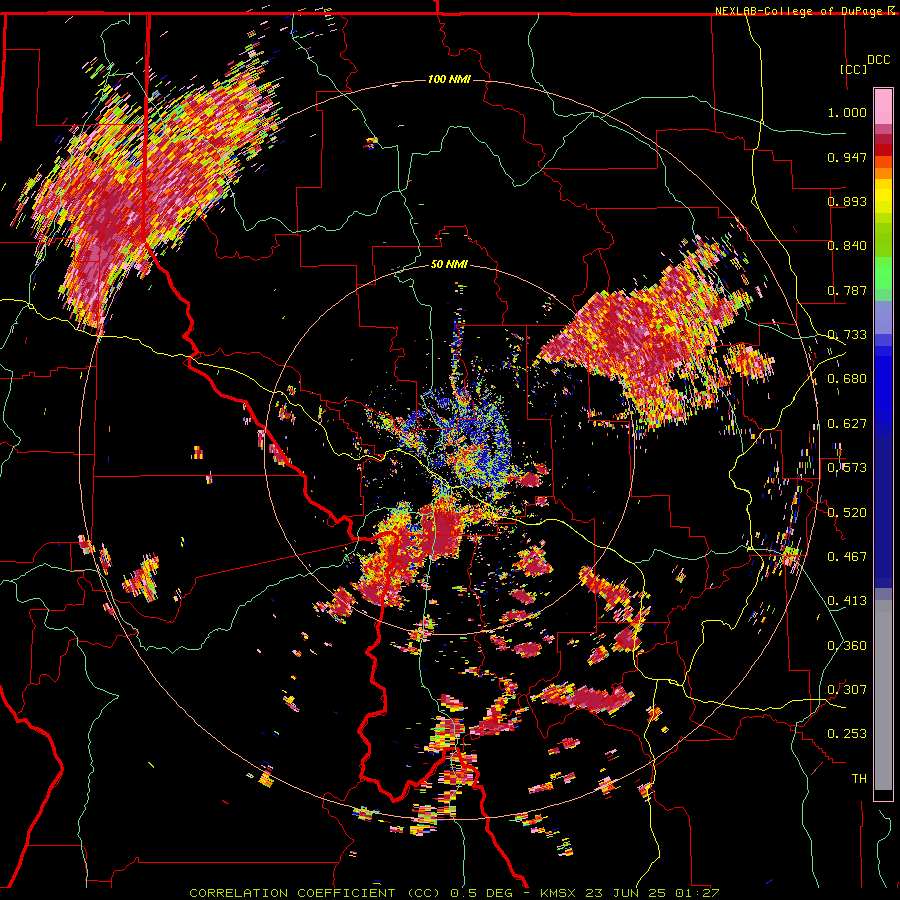Click the [CC] units label
The width and height of the screenshot is (900, 900).
[853, 69]
